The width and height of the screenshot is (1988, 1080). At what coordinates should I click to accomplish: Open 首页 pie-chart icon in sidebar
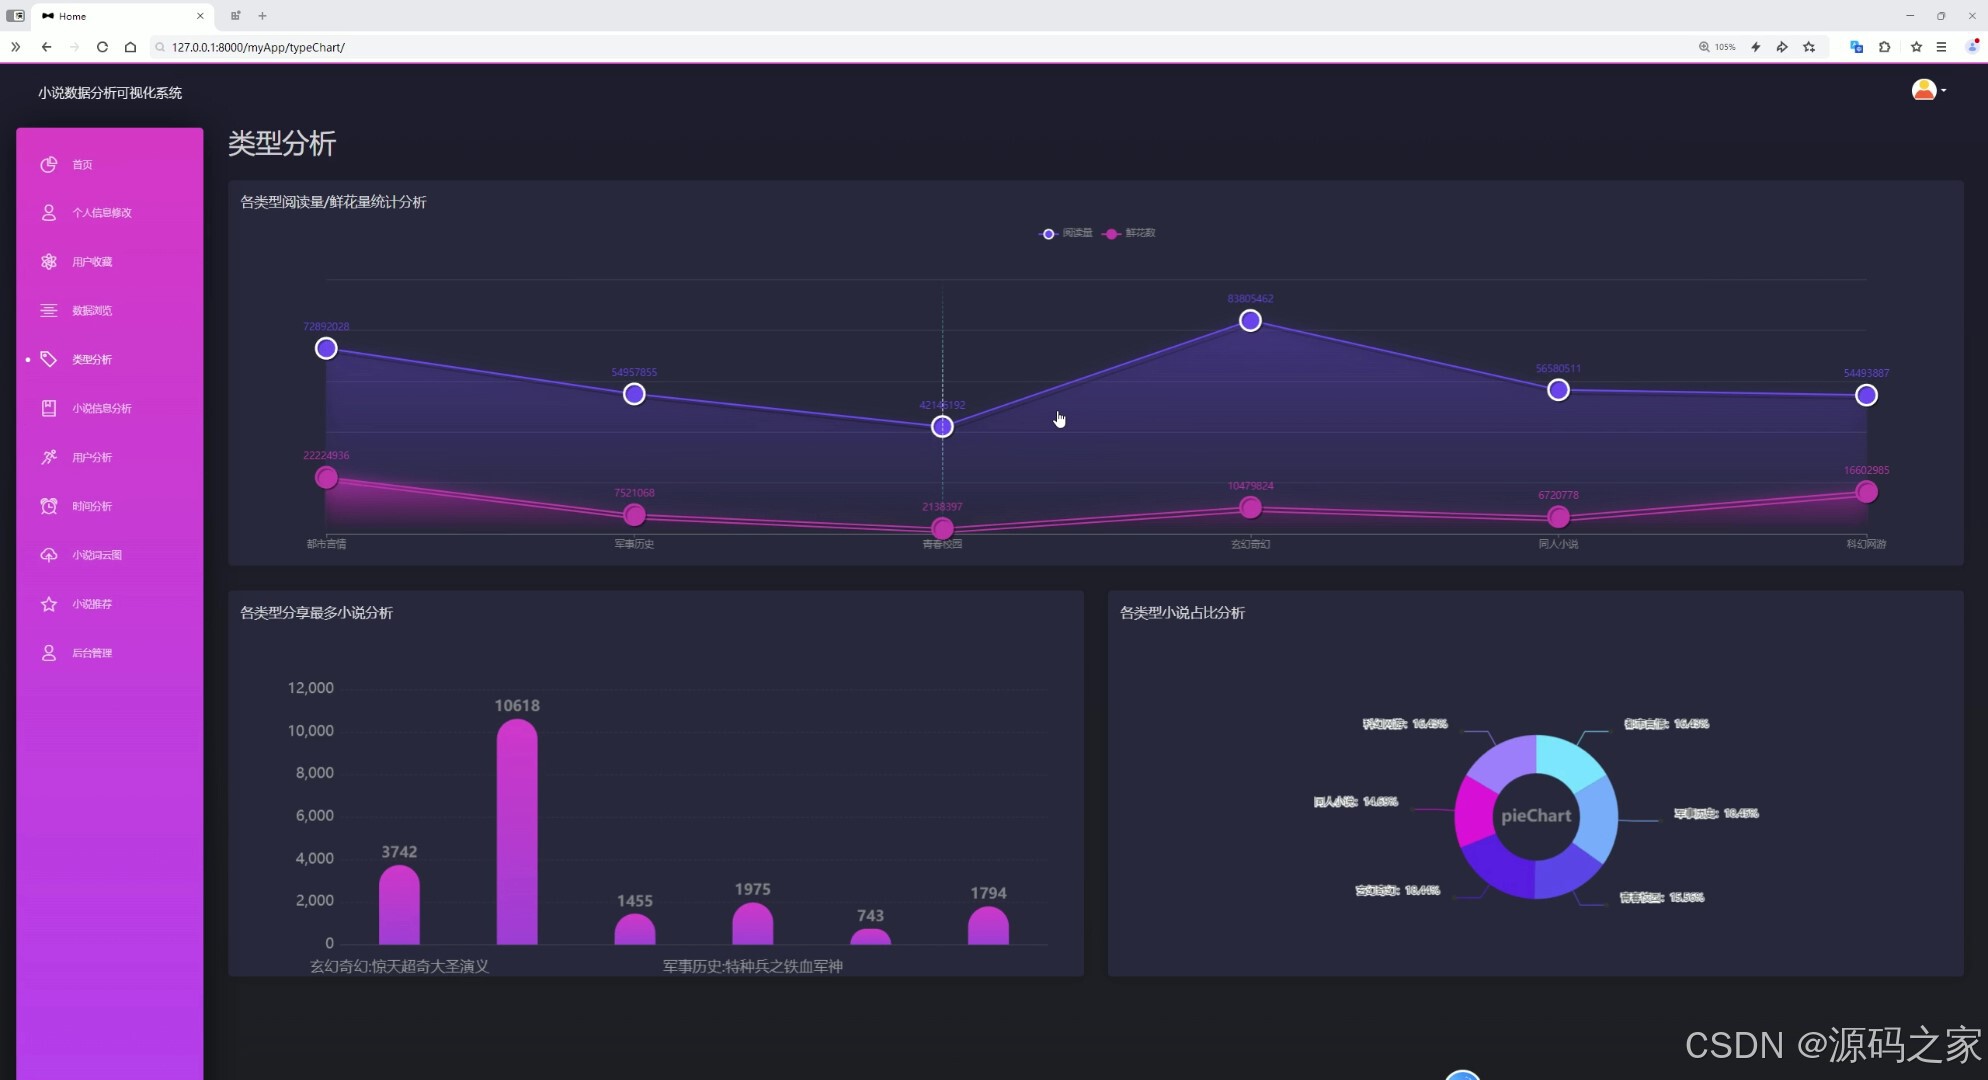48,164
